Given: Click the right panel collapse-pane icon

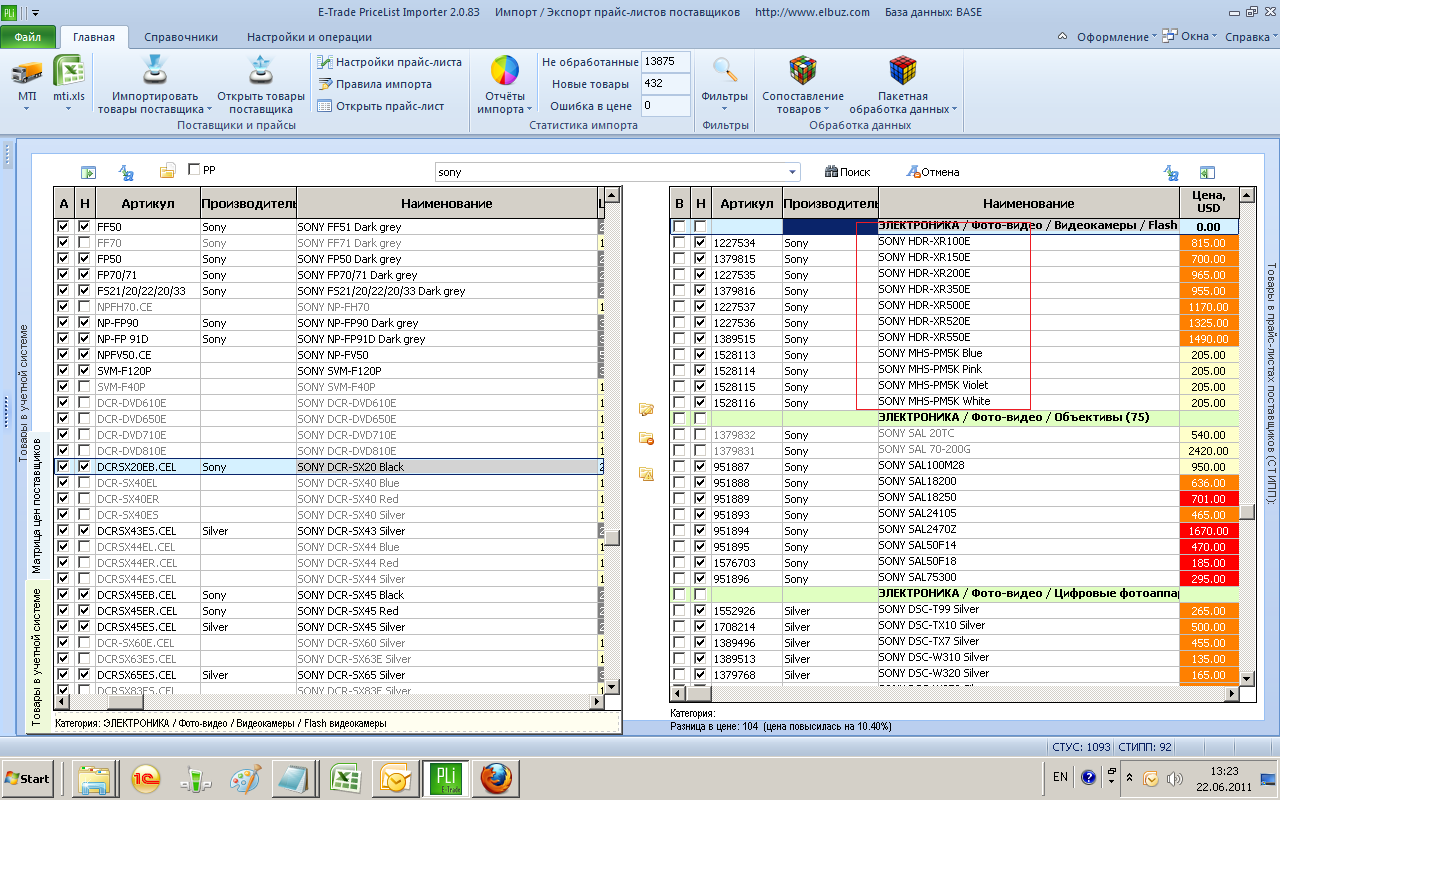Looking at the screenshot, I should tap(1207, 172).
